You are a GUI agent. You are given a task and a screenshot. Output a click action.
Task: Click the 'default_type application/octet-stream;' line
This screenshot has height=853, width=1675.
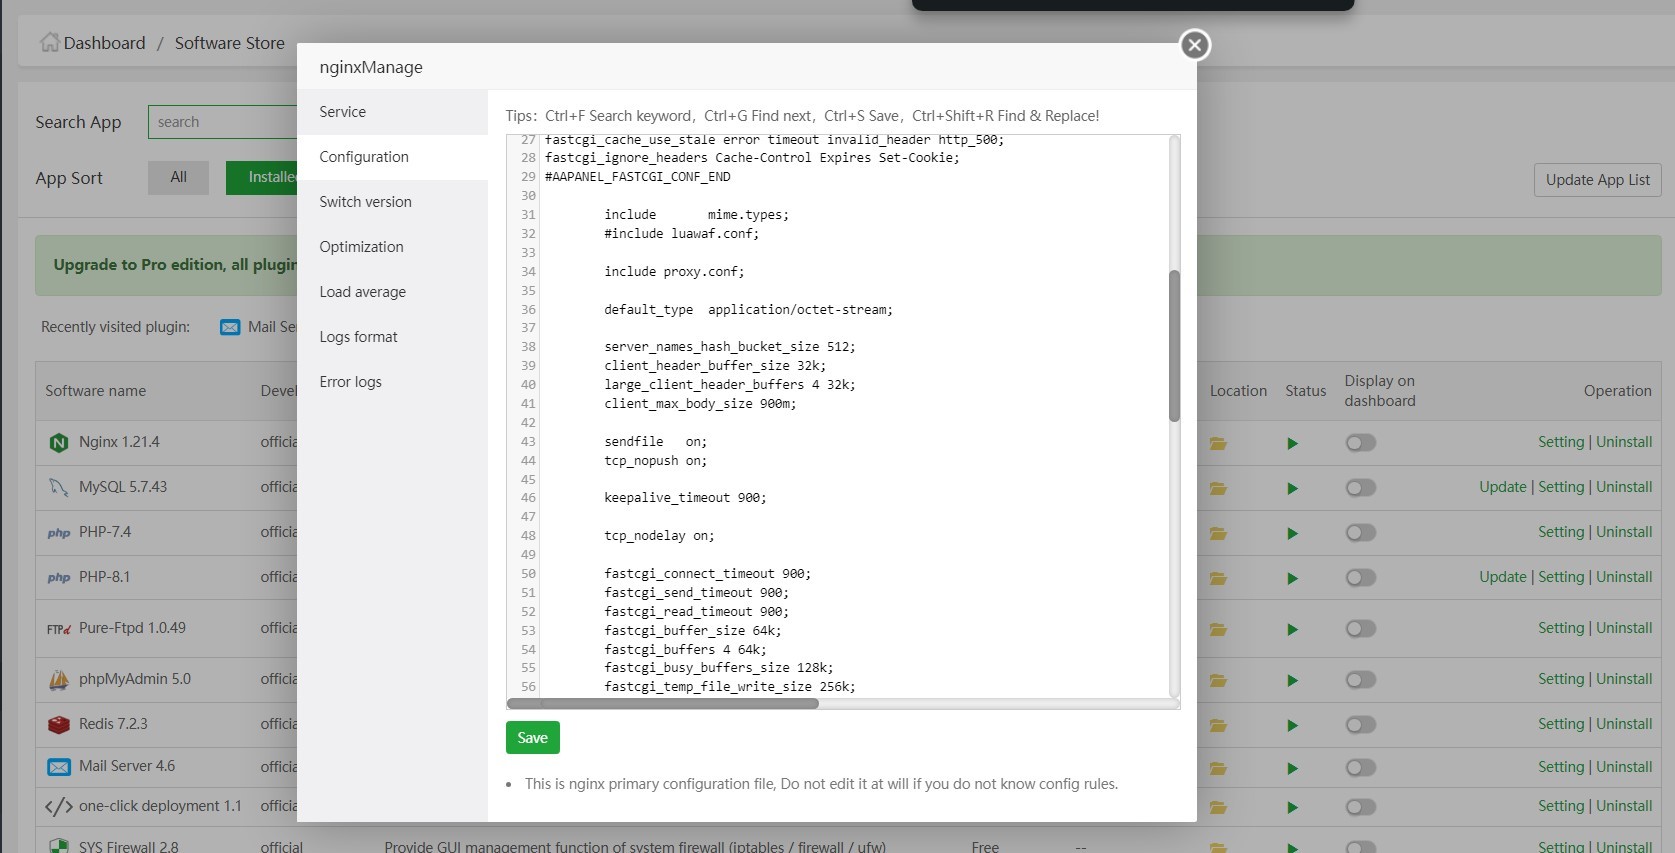coord(748,310)
